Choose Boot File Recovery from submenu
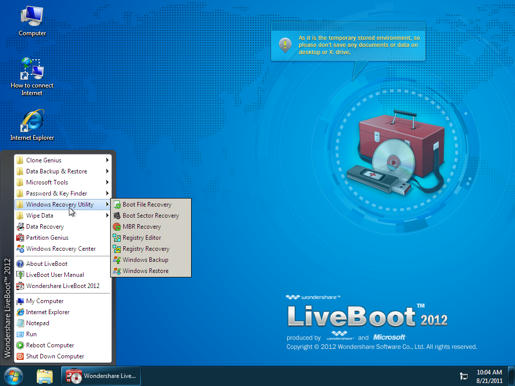515x386 pixels. point(151,205)
